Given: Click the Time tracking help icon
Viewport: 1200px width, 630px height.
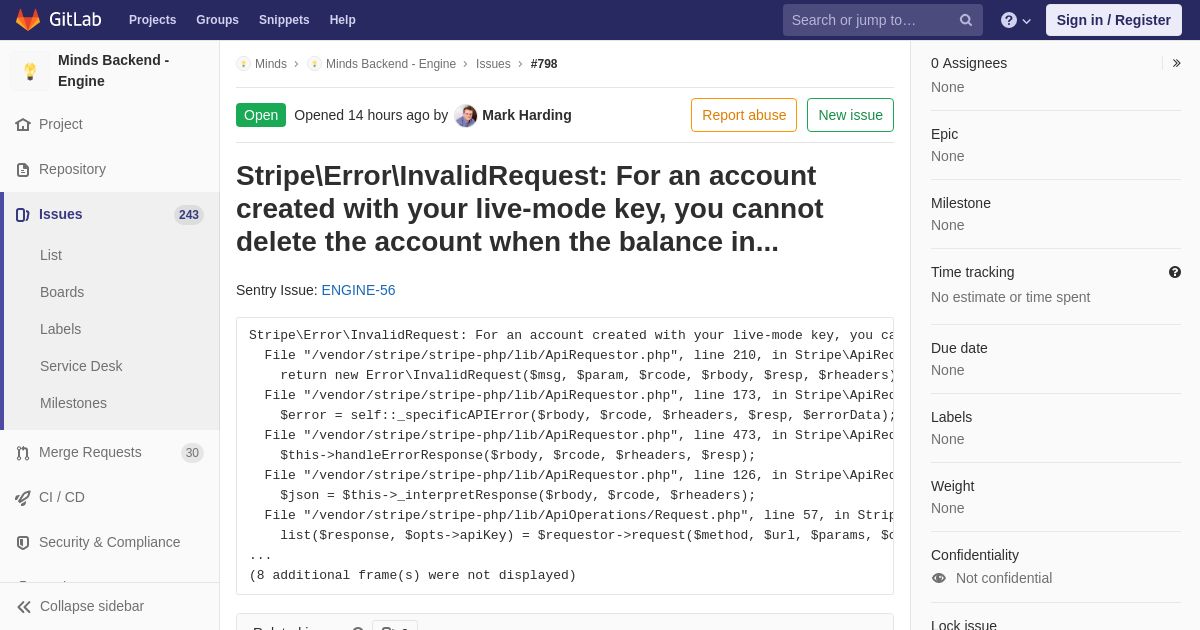Looking at the screenshot, I should coord(1175,272).
